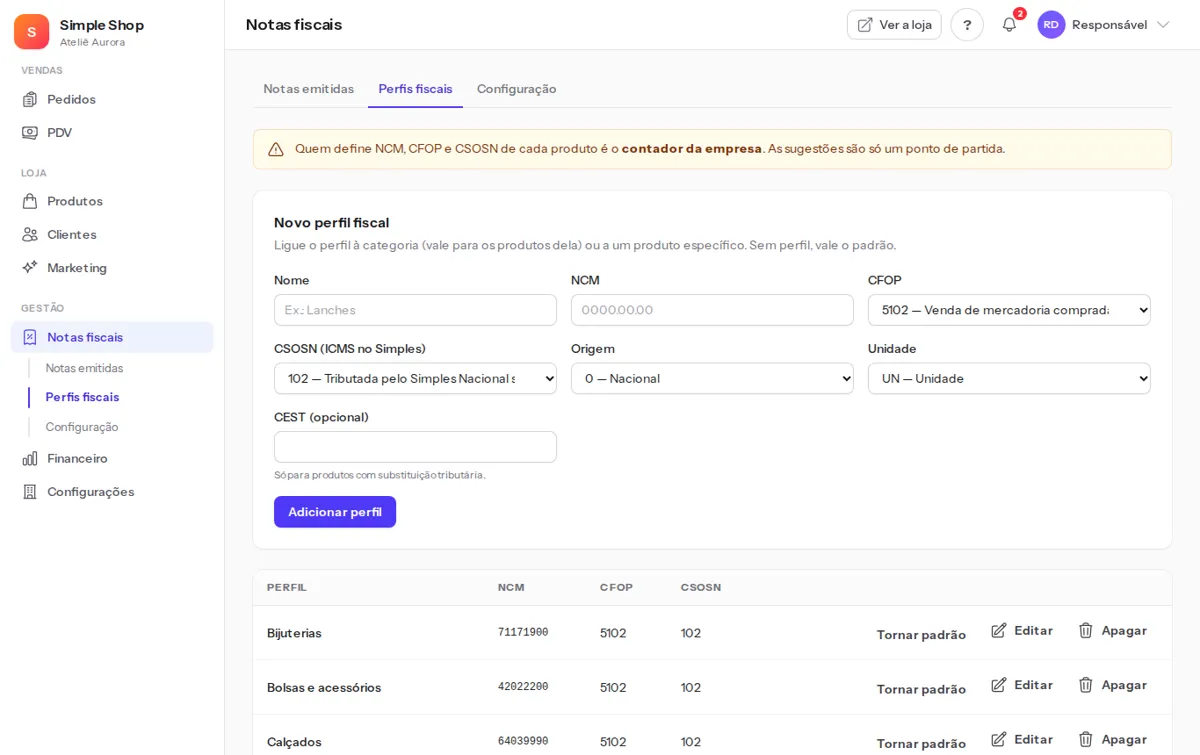
Task: Switch to the Configuração tab
Action: coord(516,89)
